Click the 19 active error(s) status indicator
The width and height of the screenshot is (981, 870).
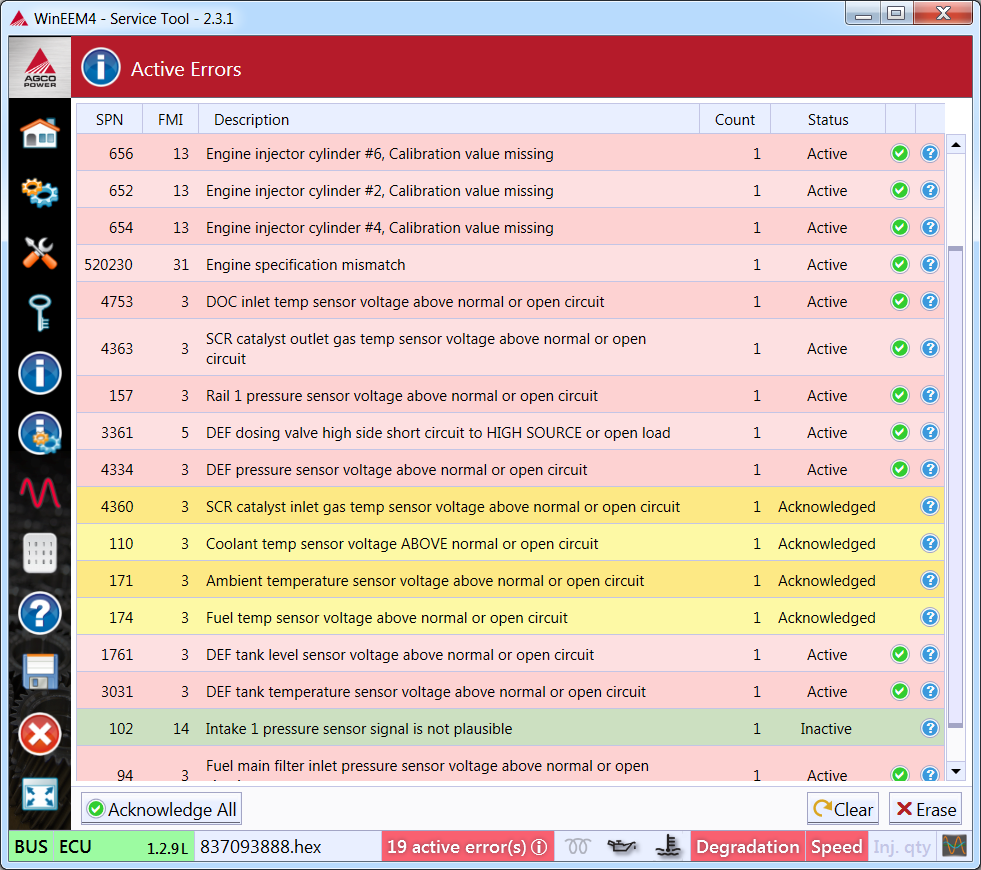tap(467, 847)
